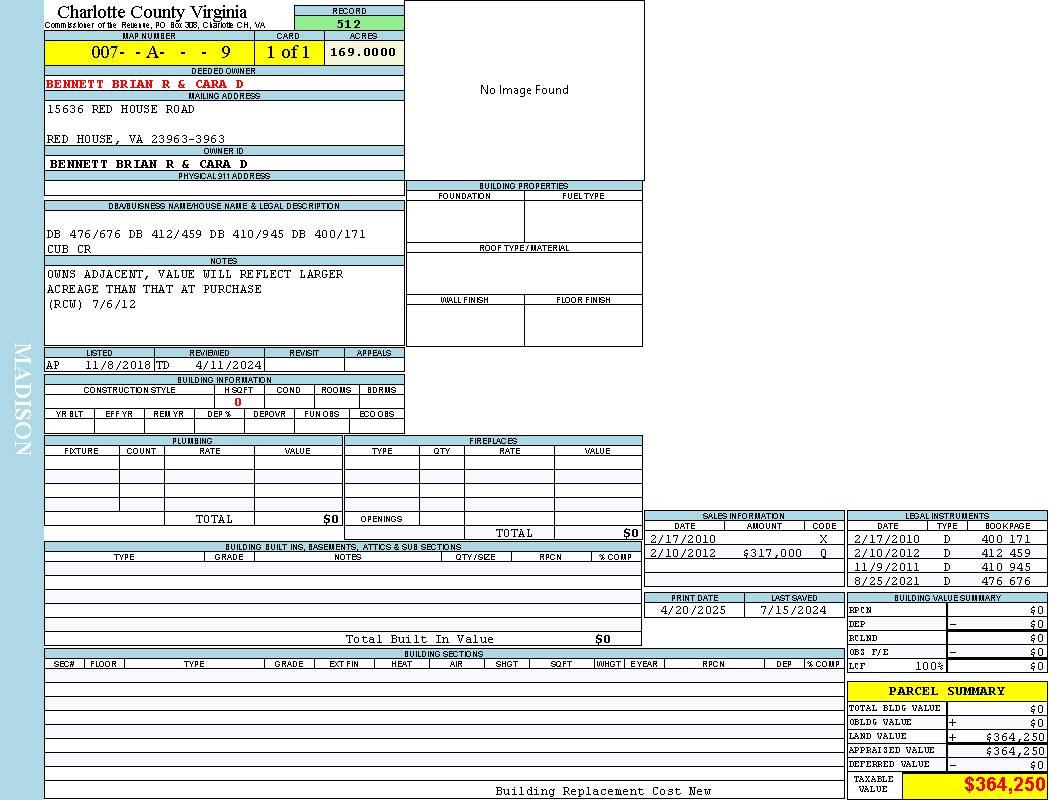Image resolution: width=1050 pixels, height=800 pixels.
Task: Click the red H SQFT value 0
Action: [238, 402]
